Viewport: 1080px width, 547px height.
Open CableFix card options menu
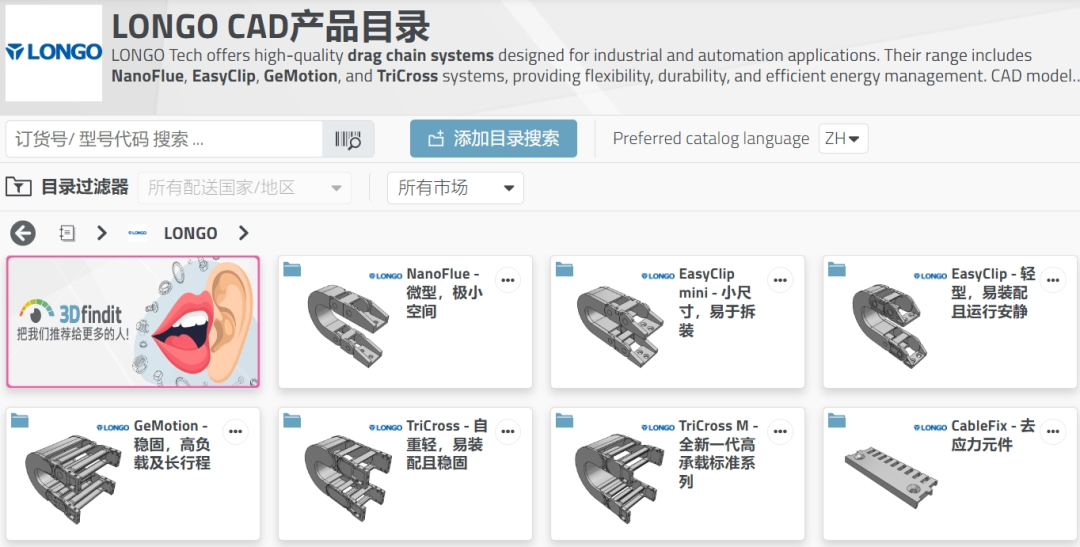(1053, 432)
